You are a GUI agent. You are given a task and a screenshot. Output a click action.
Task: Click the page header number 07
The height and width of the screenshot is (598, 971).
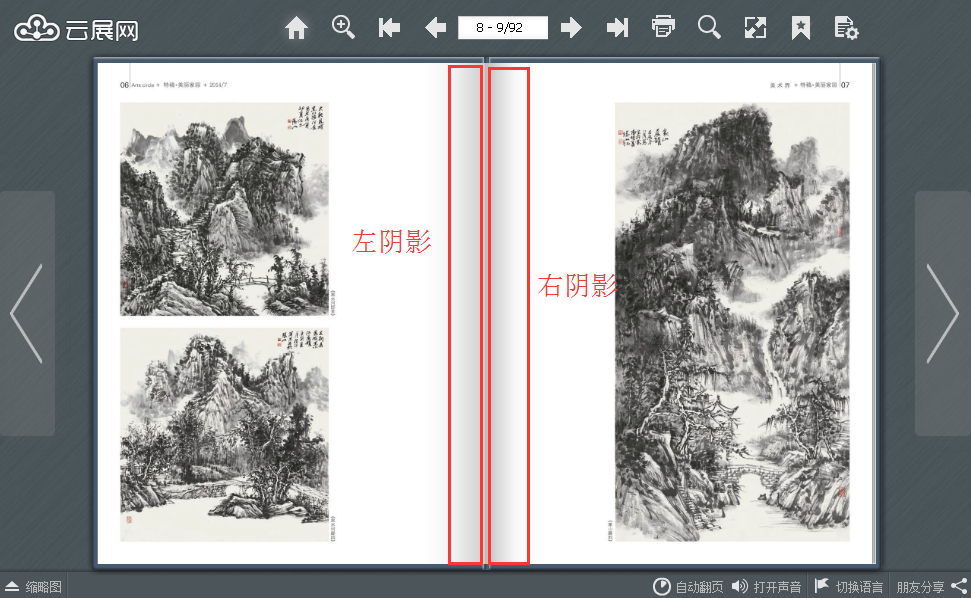coord(845,85)
